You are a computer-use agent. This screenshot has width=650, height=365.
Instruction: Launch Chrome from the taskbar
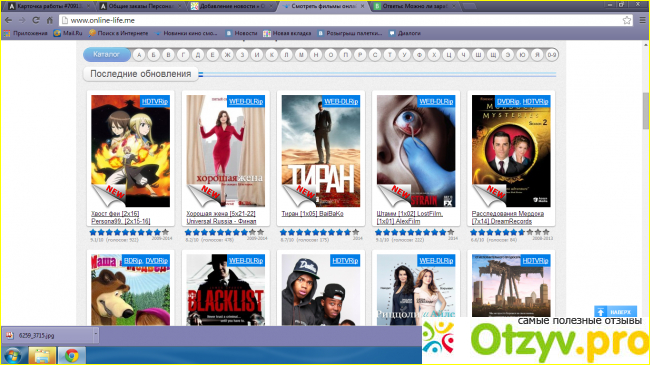72,356
